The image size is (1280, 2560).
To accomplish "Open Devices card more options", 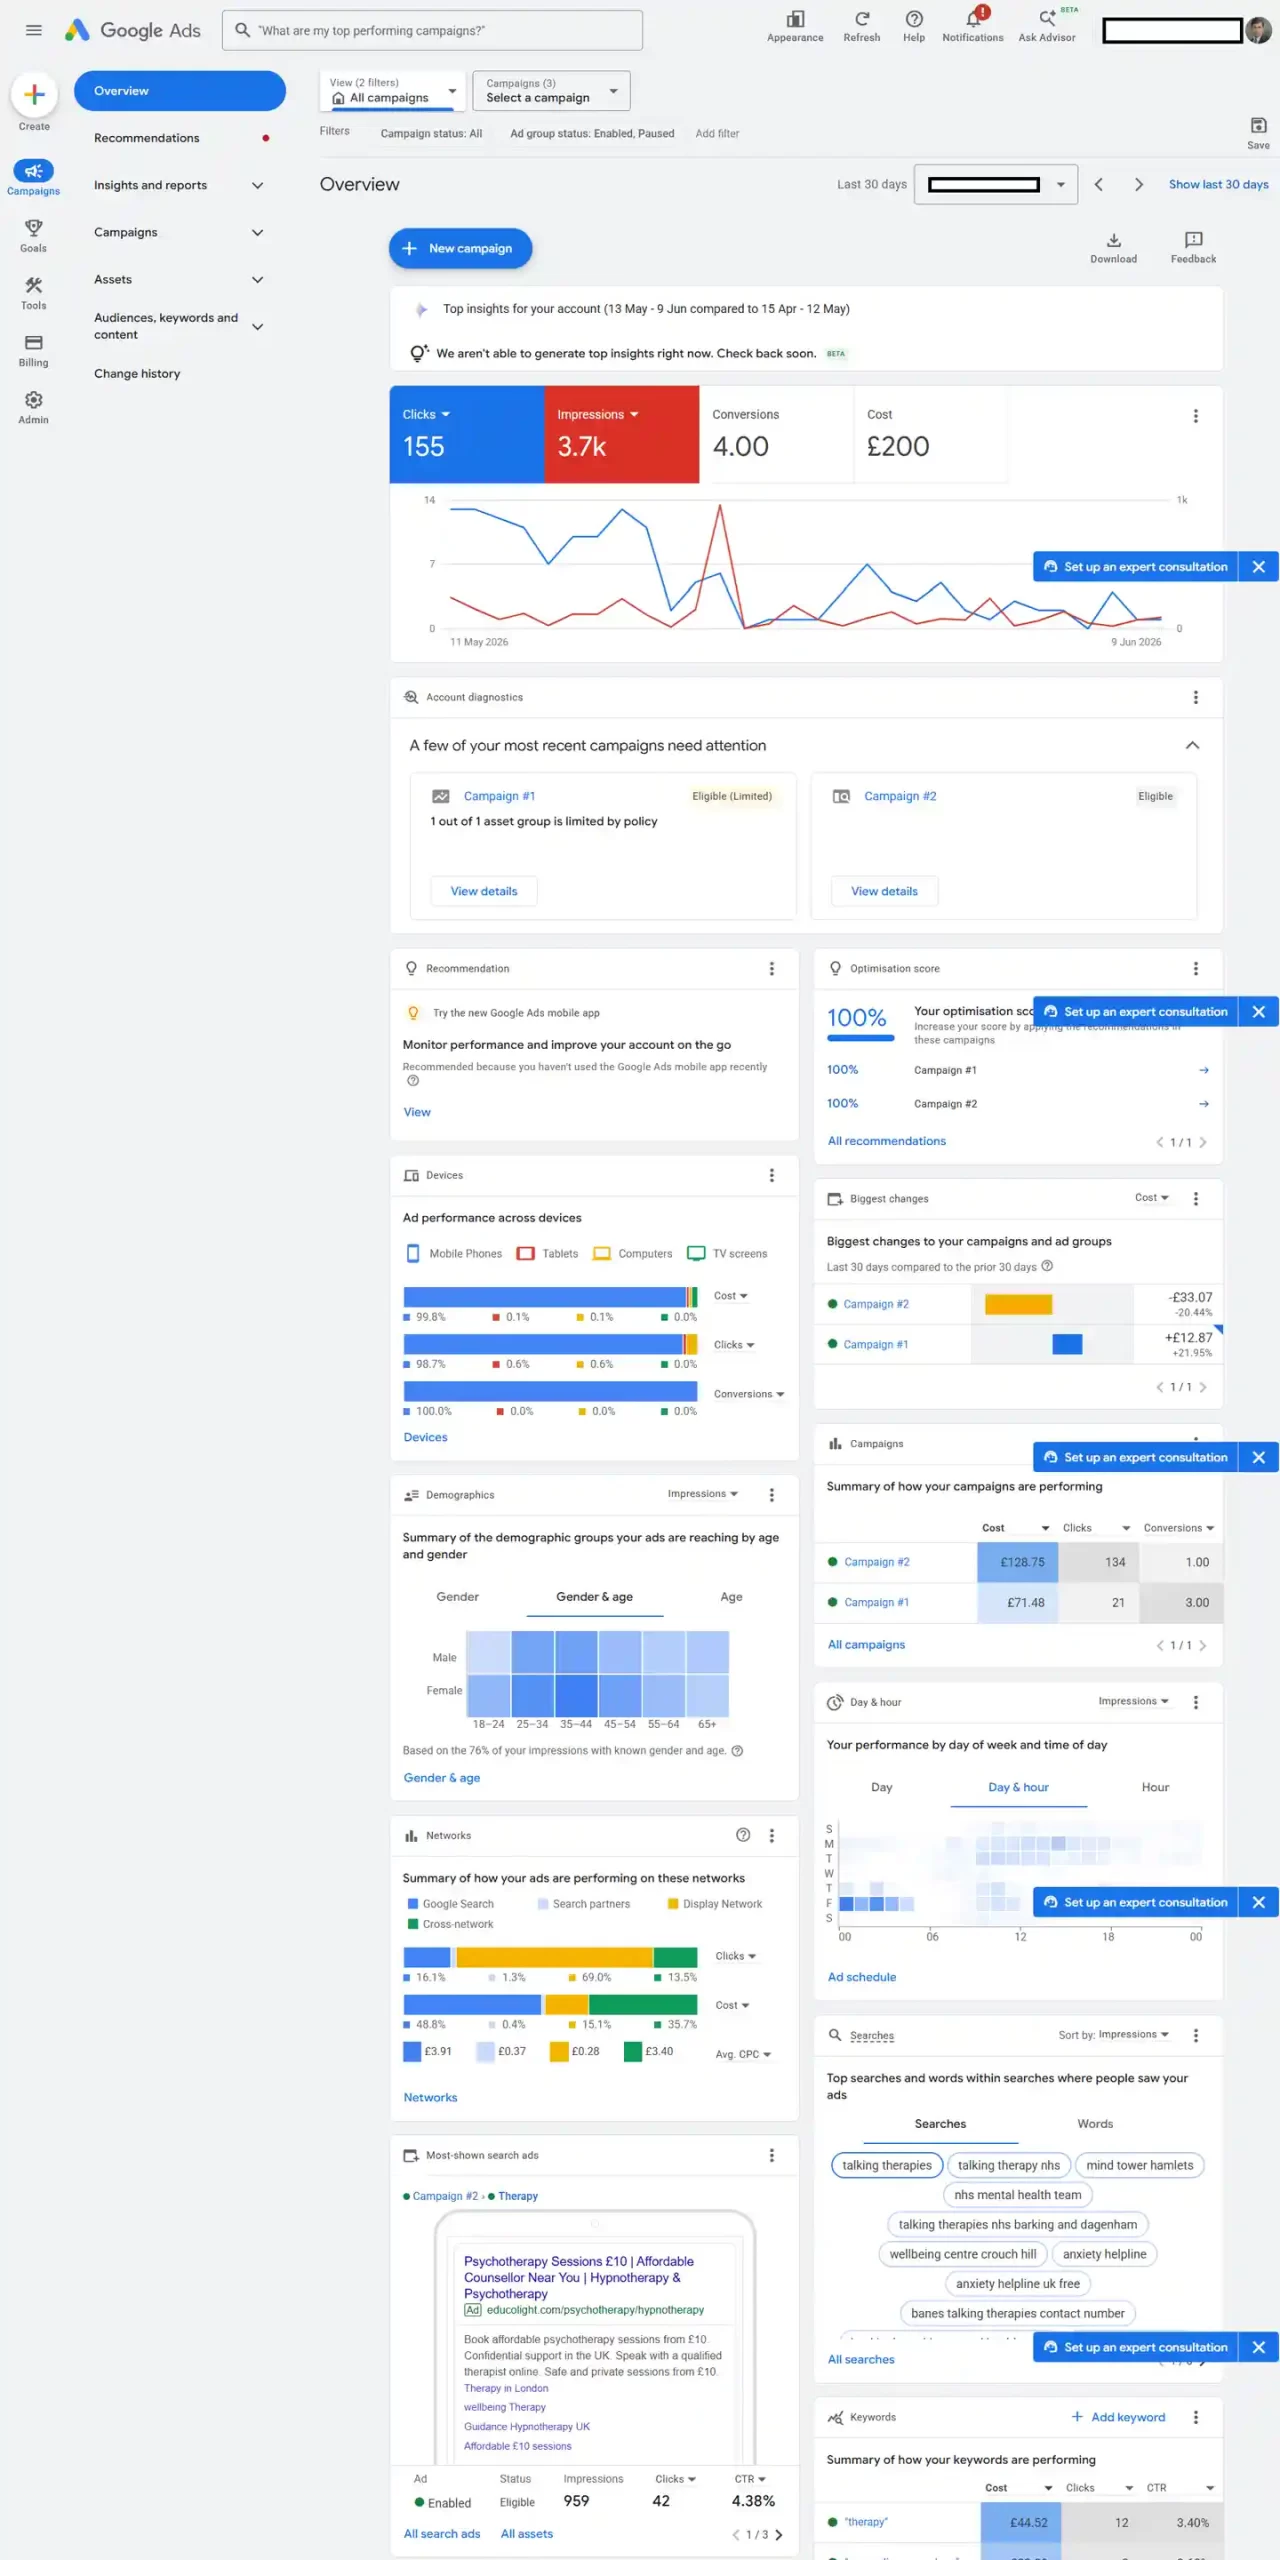I will [771, 1175].
